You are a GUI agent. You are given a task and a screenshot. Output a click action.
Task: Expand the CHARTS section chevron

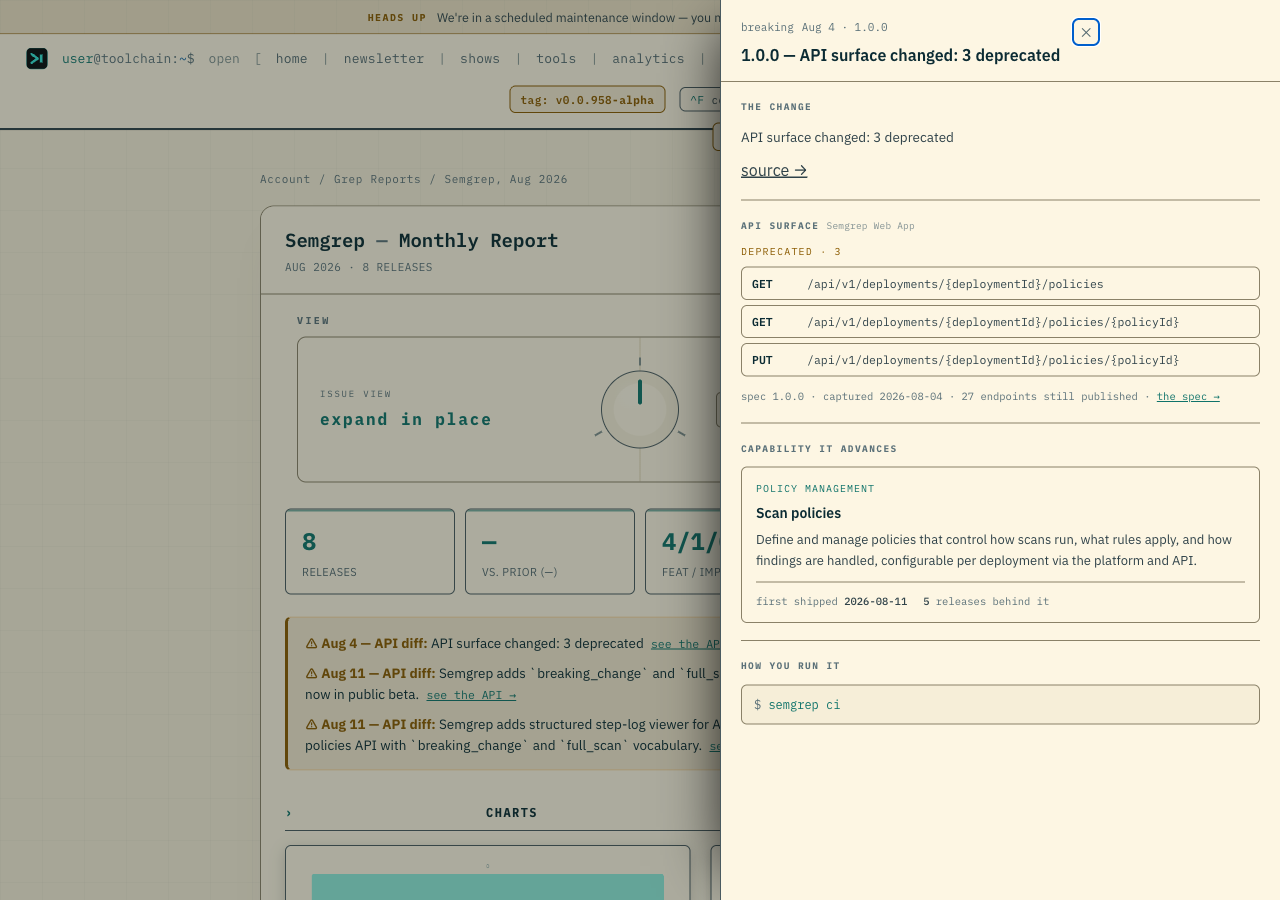(x=289, y=812)
